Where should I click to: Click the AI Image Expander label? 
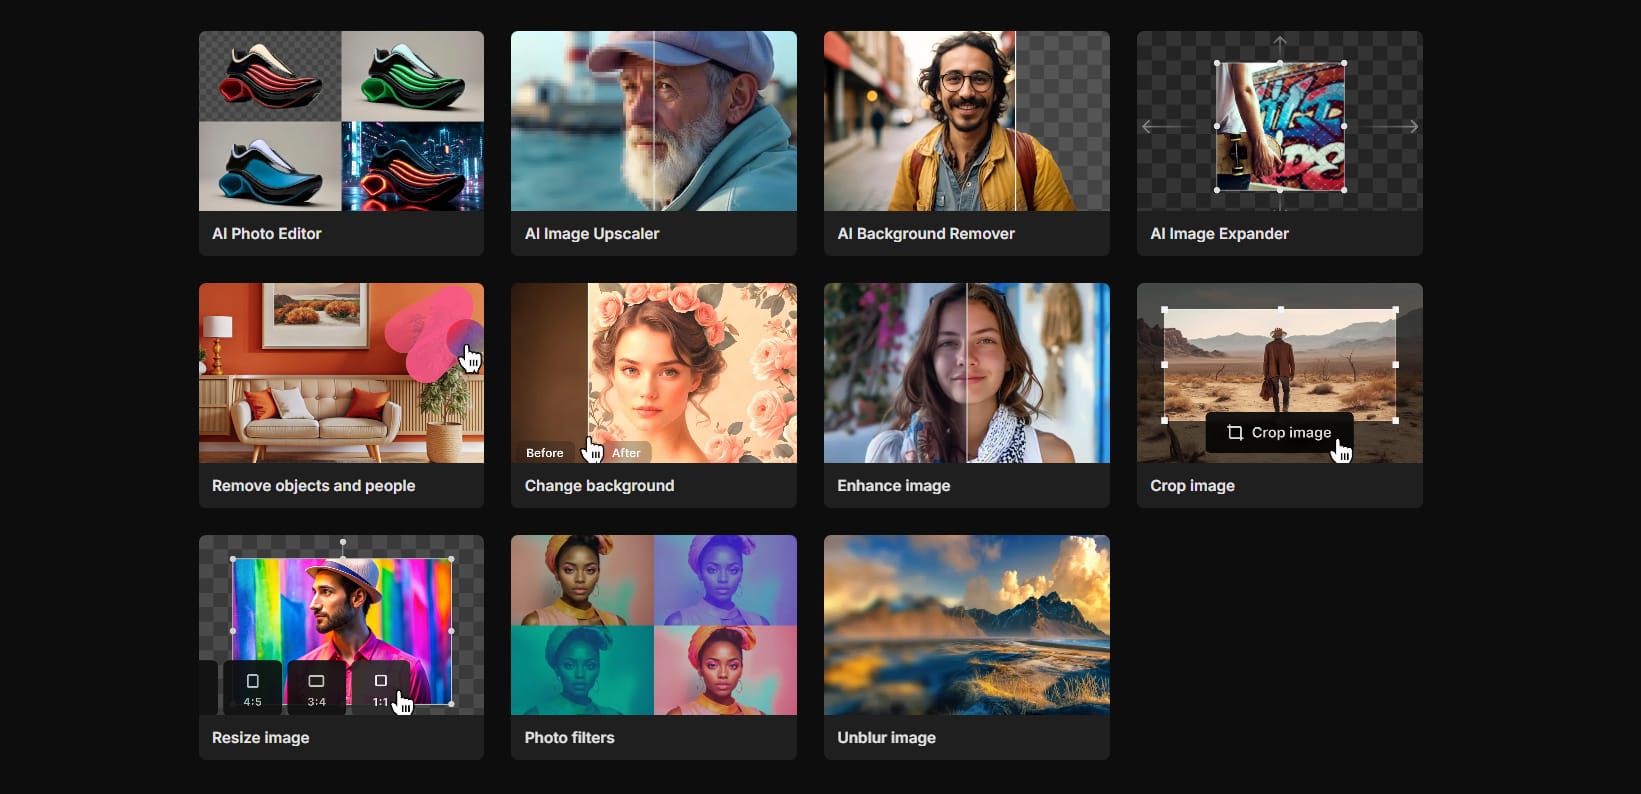(x=1220, y=233)
